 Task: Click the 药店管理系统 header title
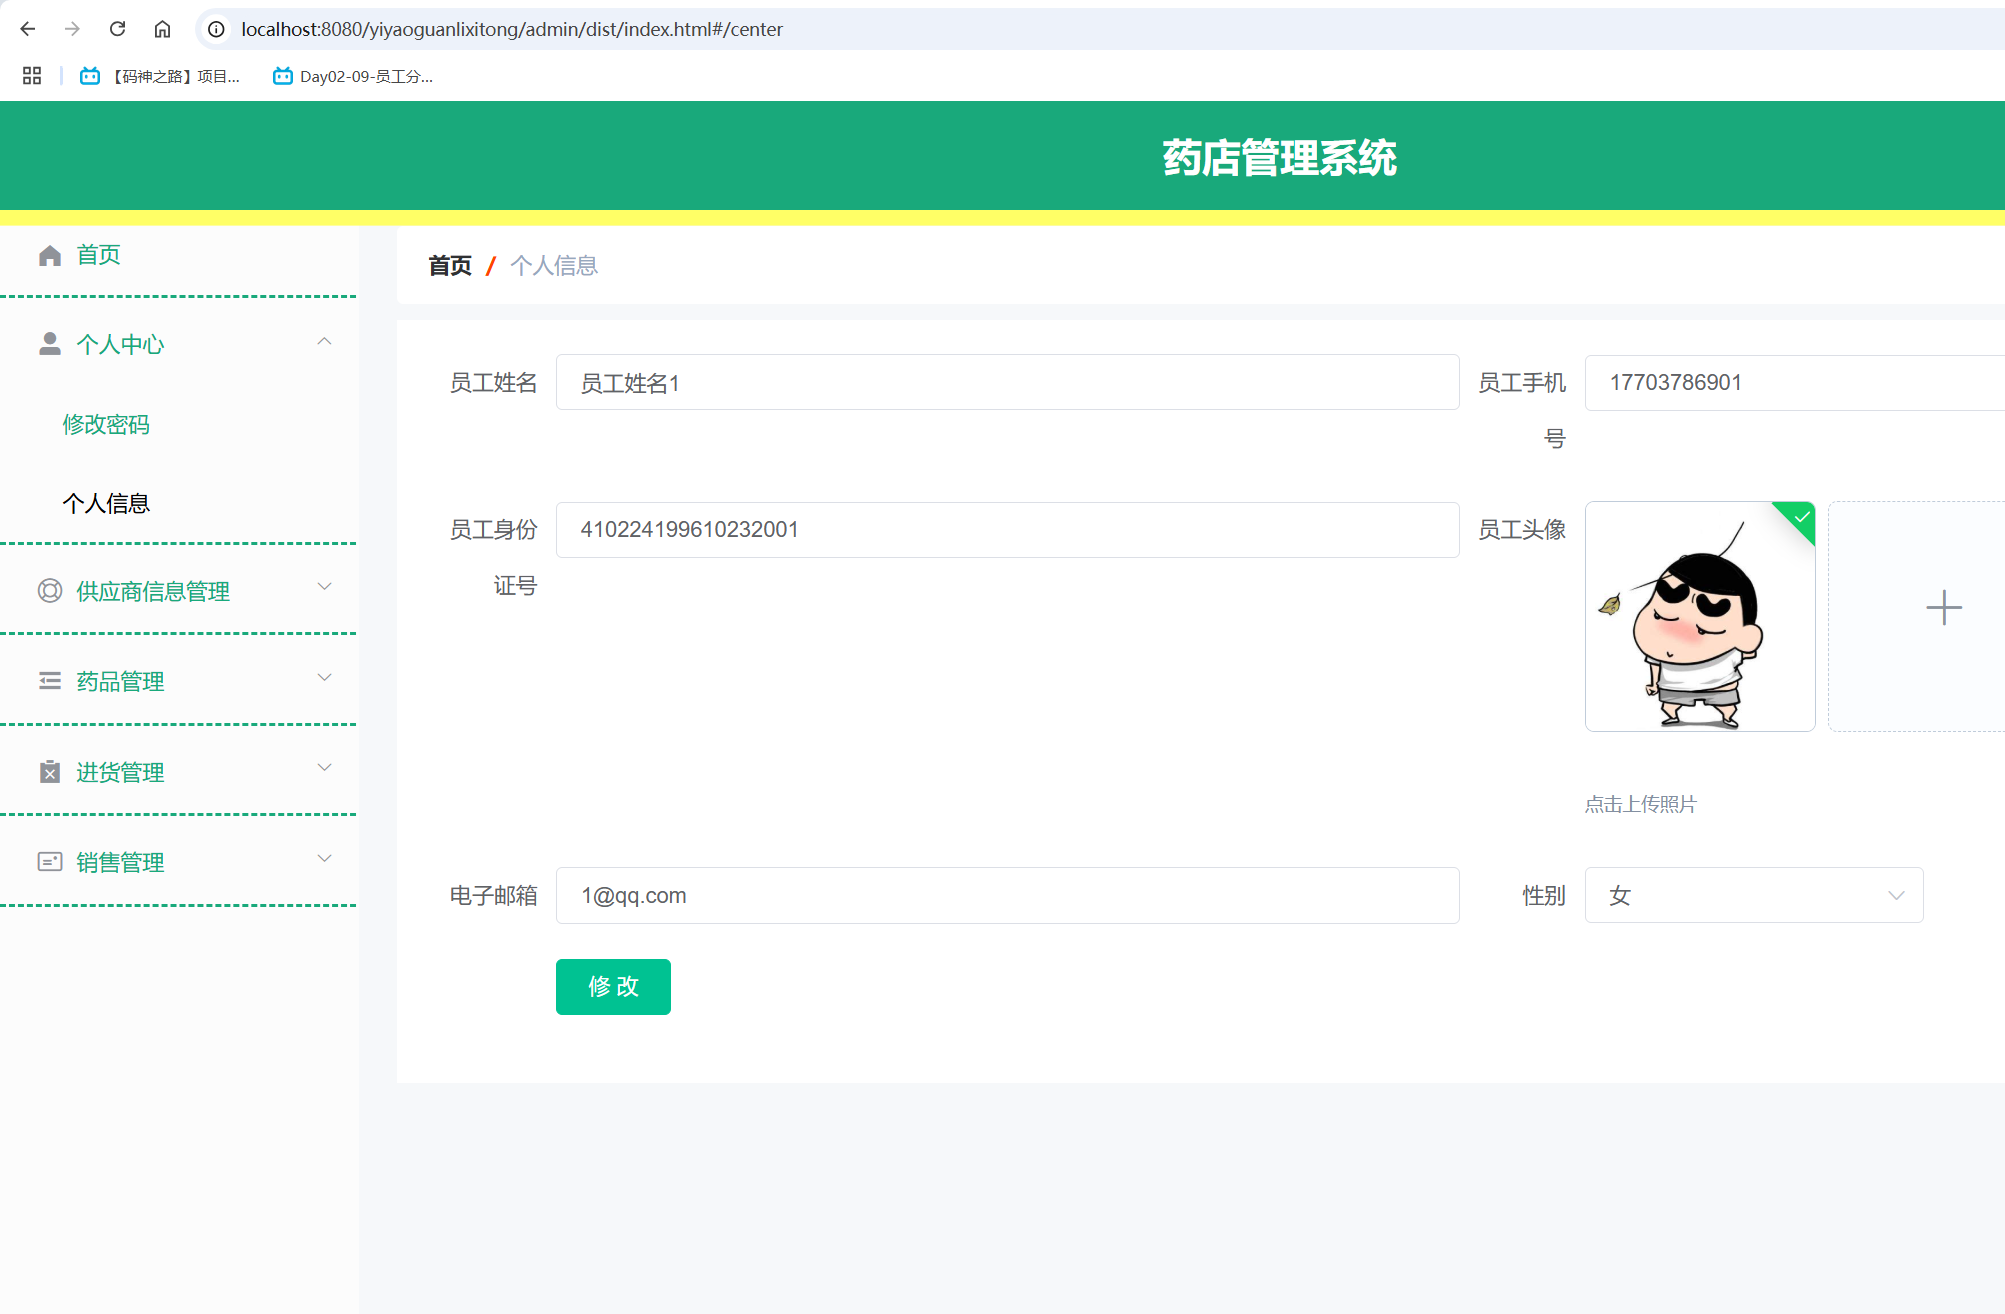(x=1279, y=158)
